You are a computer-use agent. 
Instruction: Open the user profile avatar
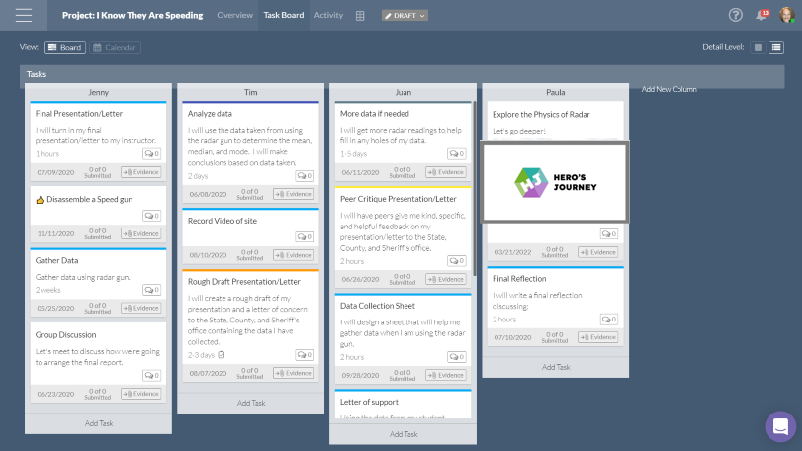click(787, 15)
